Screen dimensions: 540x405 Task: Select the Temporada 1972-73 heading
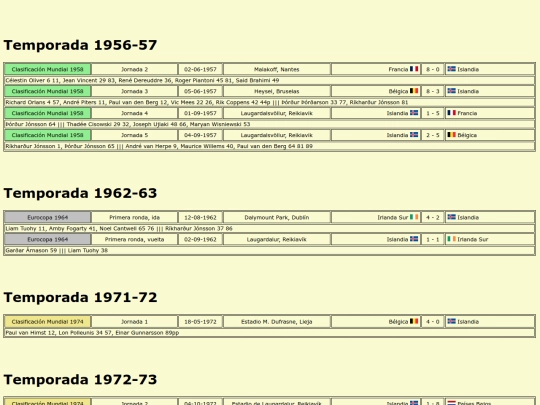(x=80, y=380)
